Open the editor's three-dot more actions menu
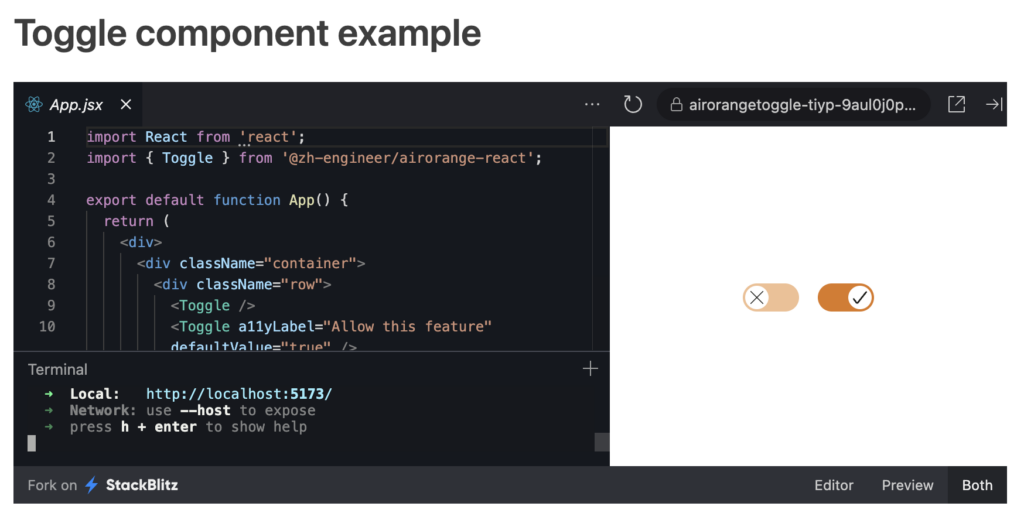The height and width of the screenshot is (520, 1024). coord(592,104)
